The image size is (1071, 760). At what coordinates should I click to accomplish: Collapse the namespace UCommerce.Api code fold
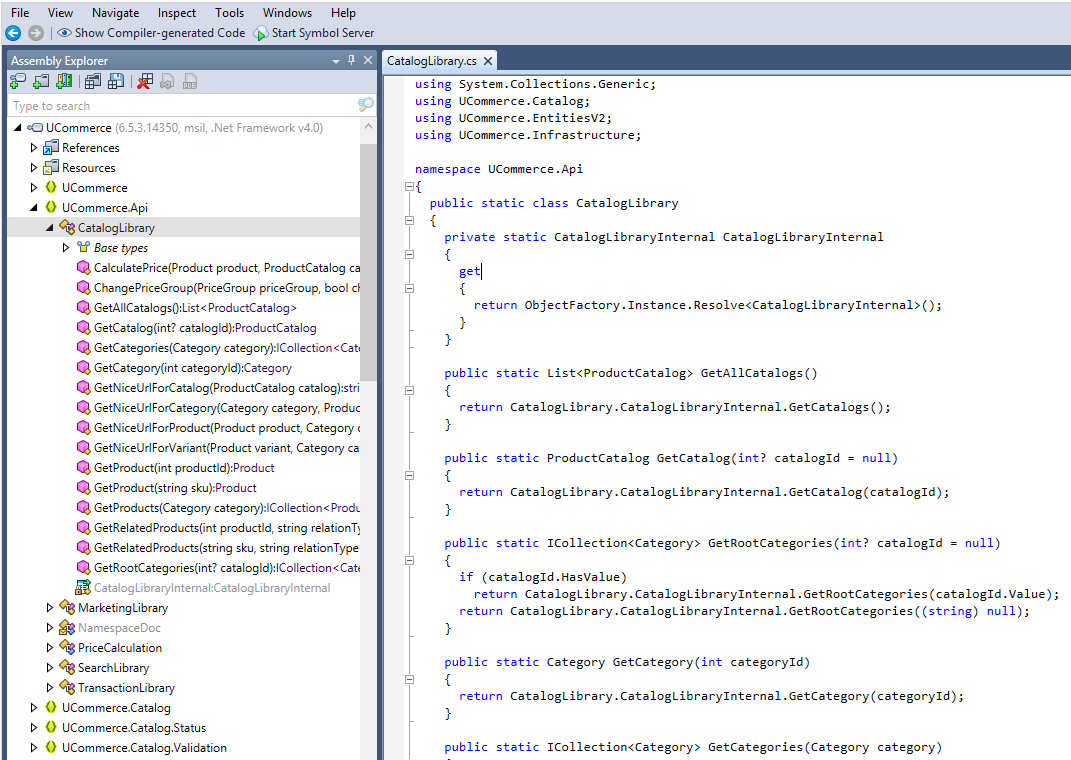409,187
